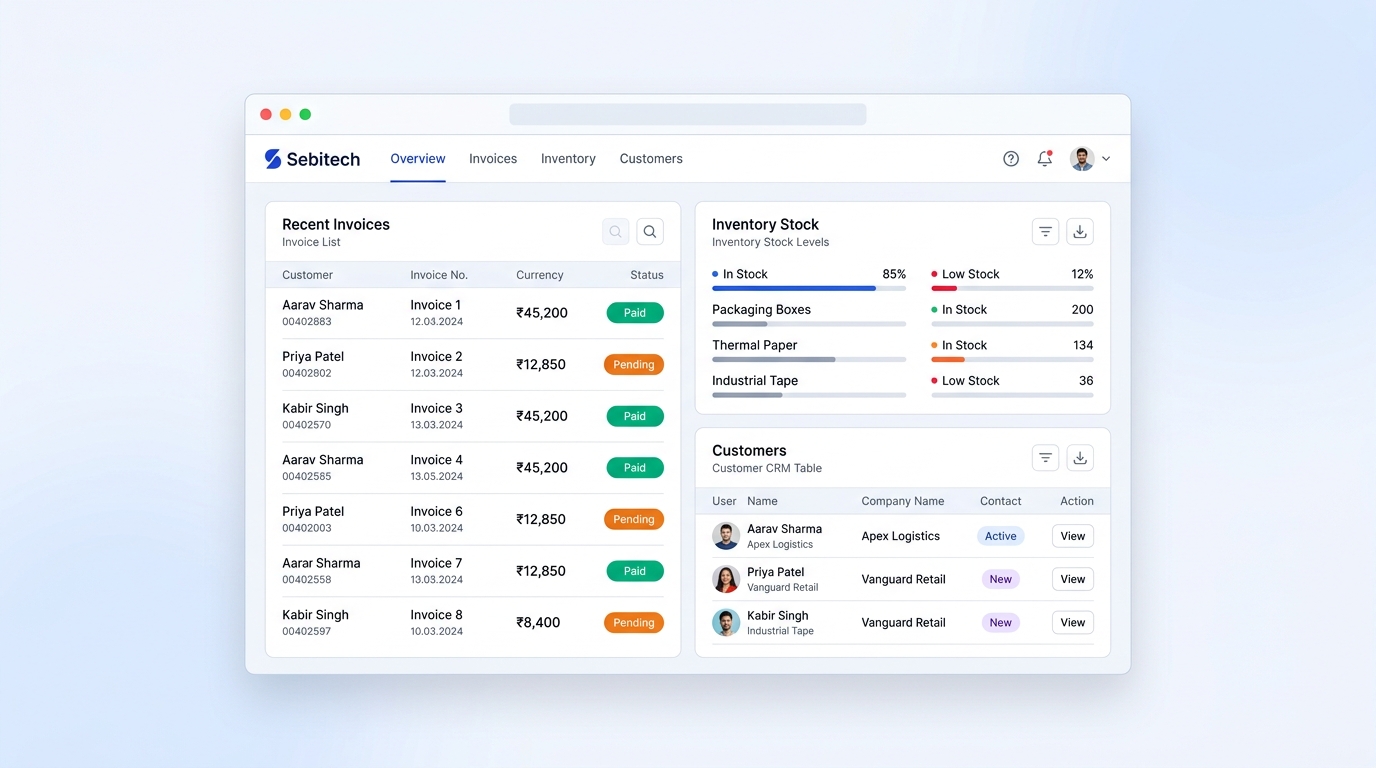1376x768 pixels.
Task: Click the stock value 134
Action: click(x=1083, y=345)
